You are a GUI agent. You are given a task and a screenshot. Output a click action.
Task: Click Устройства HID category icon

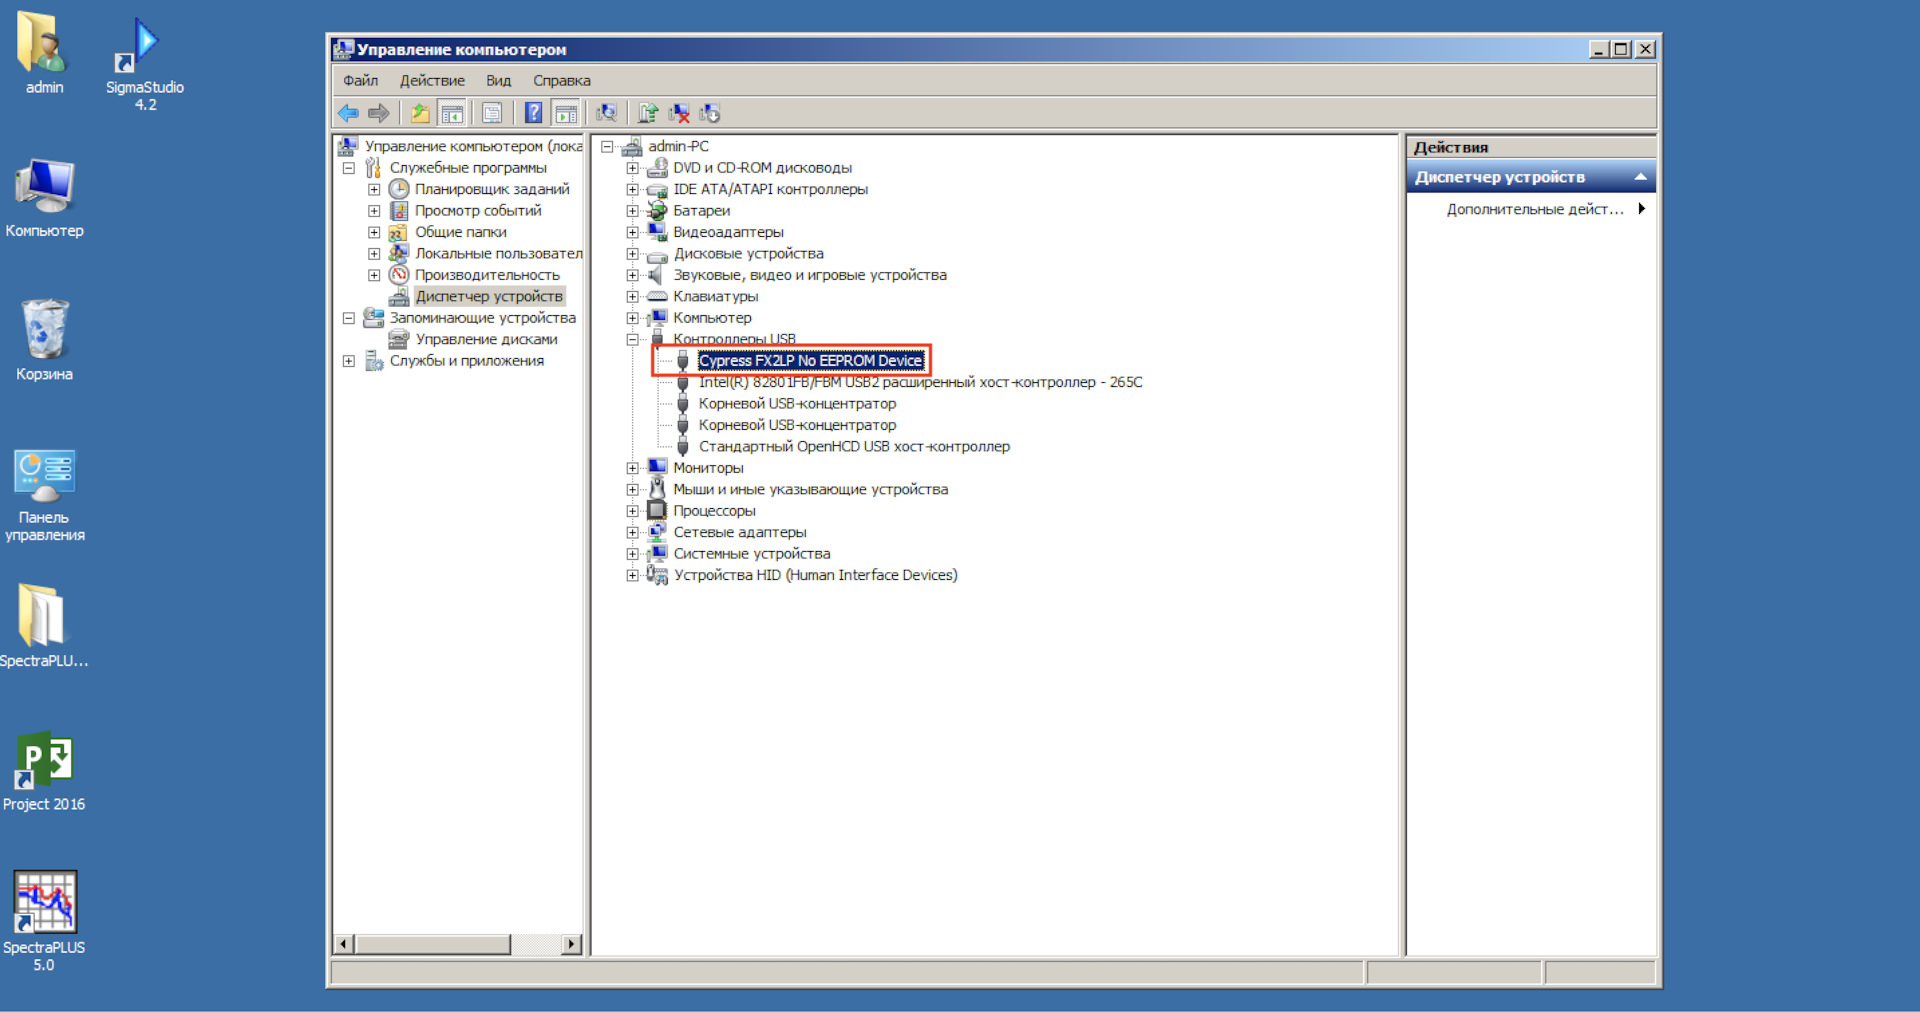[x=657, y=575]
